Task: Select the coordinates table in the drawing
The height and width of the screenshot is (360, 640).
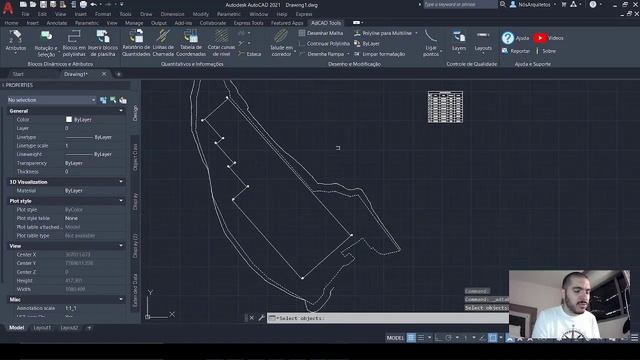Action: pos(445,107)
